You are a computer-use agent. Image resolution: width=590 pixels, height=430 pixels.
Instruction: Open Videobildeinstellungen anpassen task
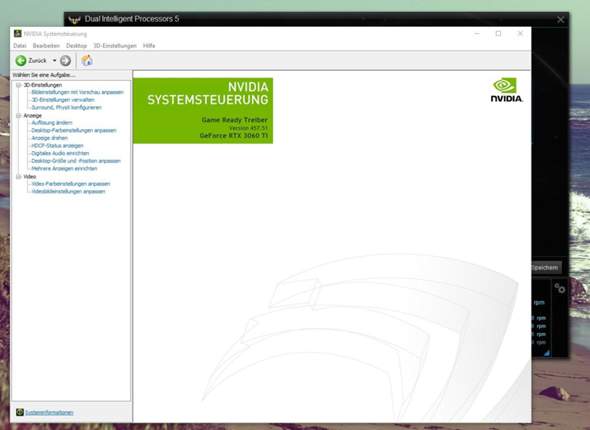click(68, 191)
